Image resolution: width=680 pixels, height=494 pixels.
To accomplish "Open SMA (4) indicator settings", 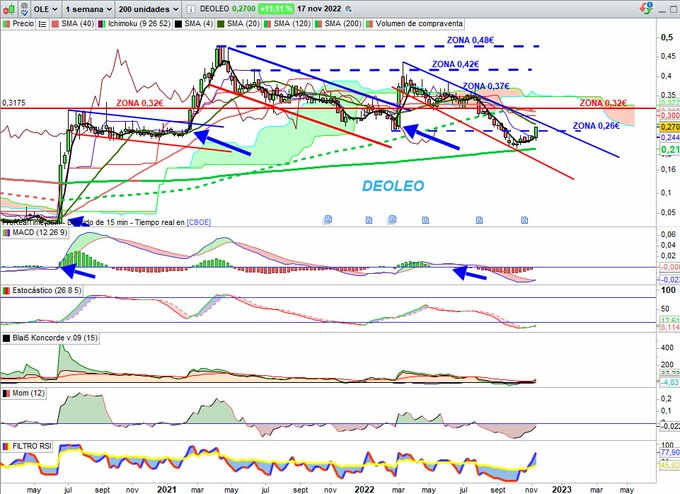I will point(199,23).
